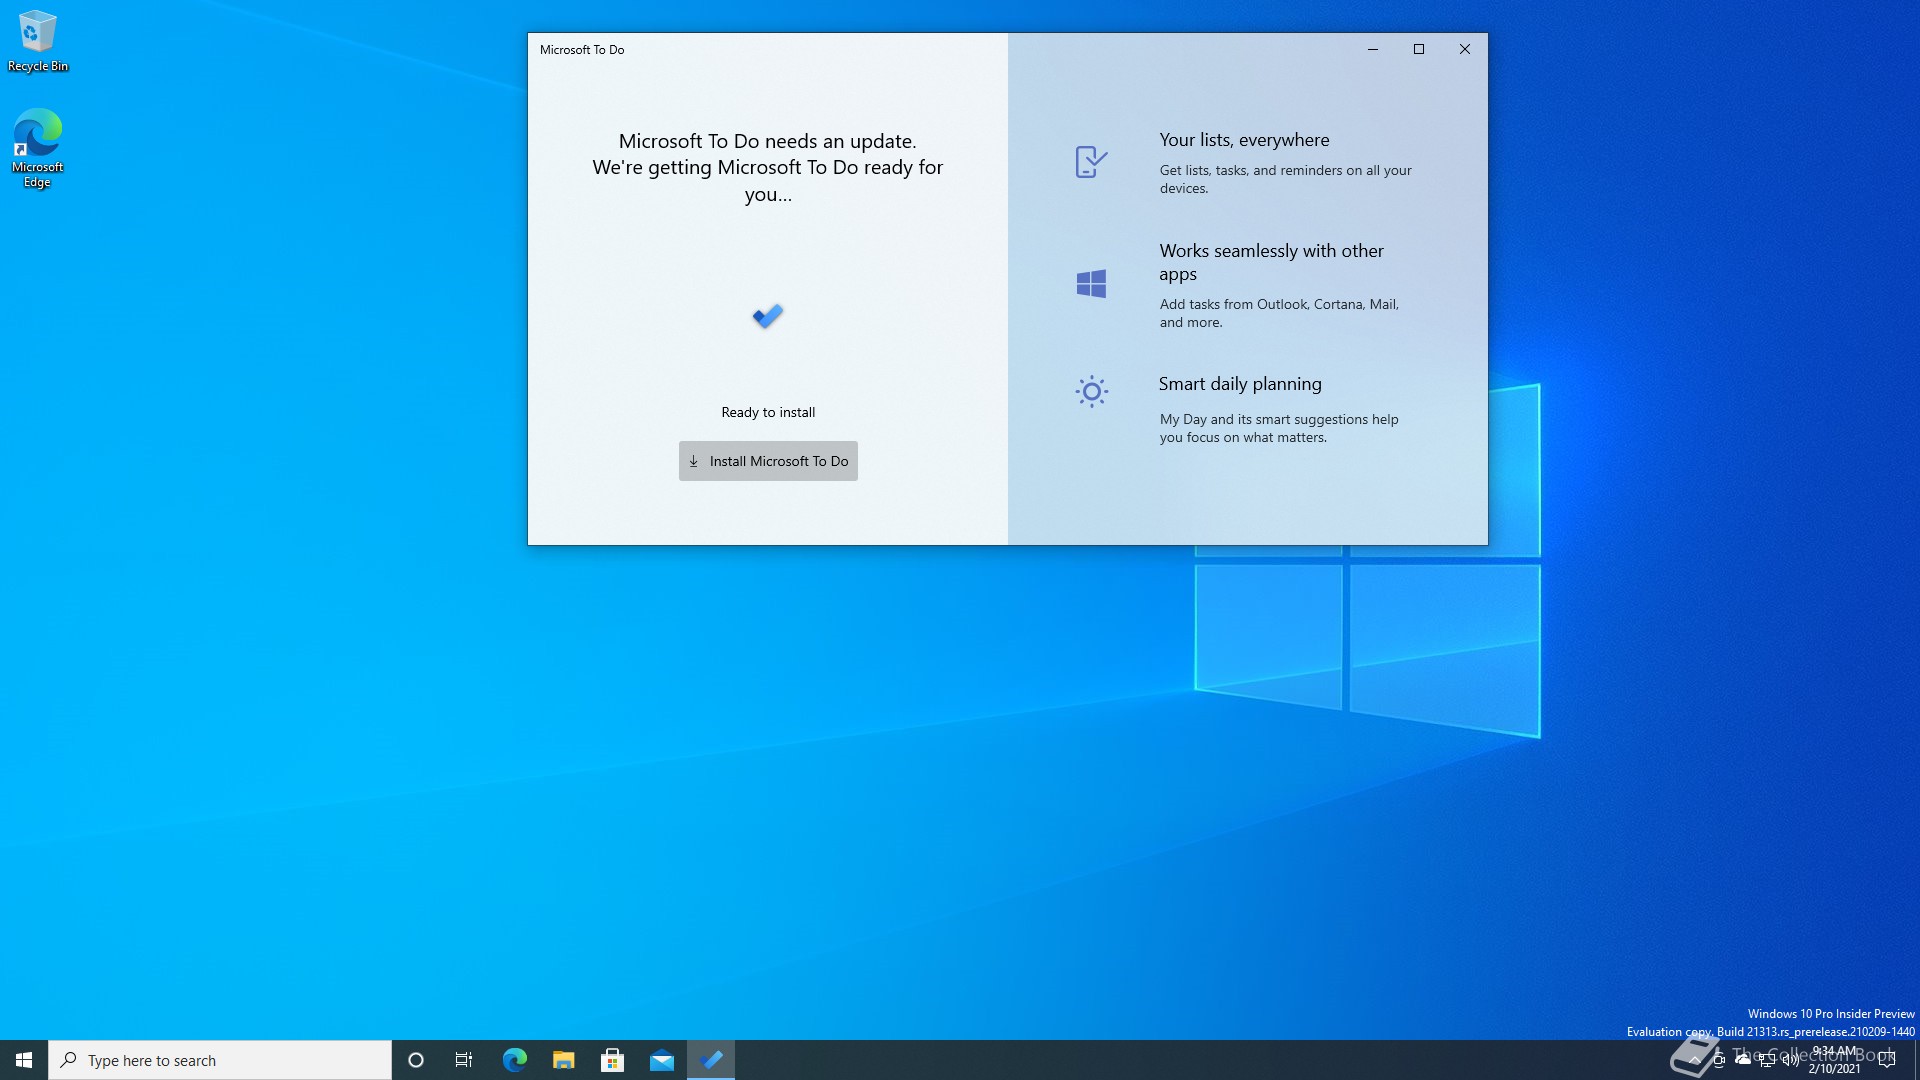
Task: Select the 'Microsoft To Do needs an update' message
Action: click(x=768, y=141)
